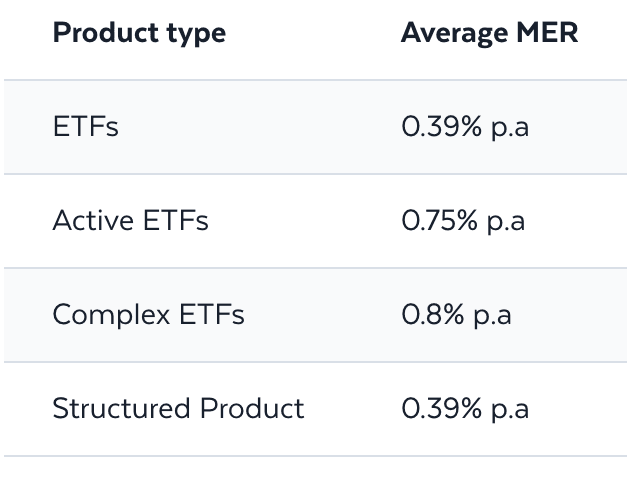Click the word "Structured" in the last row

(121, 408)
